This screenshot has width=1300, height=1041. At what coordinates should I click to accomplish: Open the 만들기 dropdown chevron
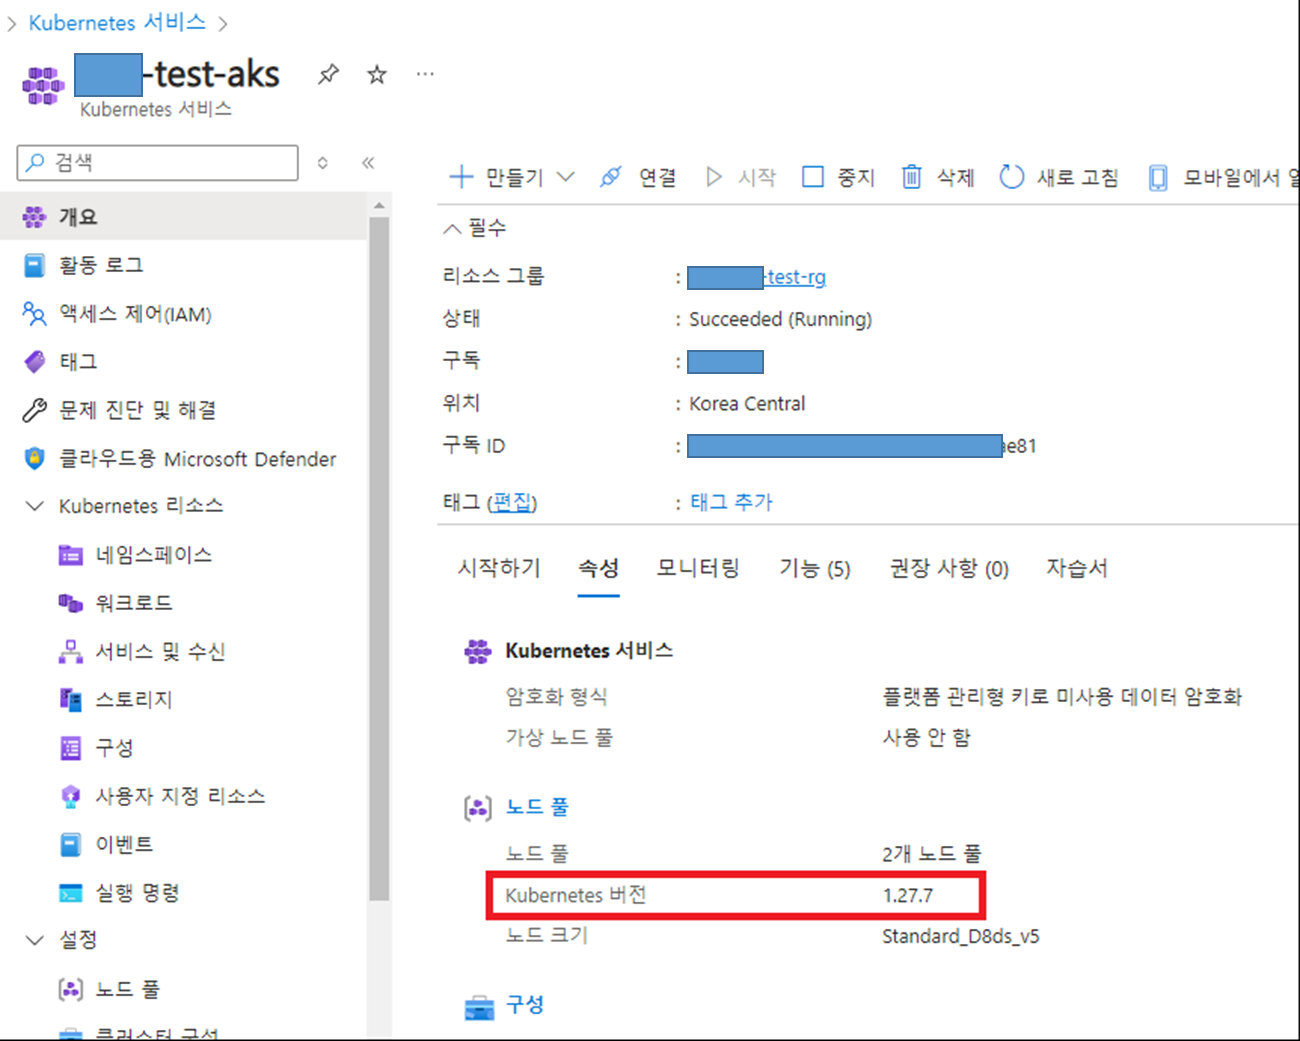[x=566, y=177]
